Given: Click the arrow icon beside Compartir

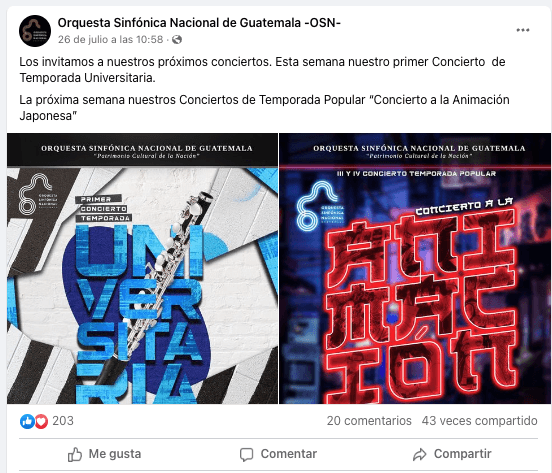Looking at the screenshot, I should [420, 454].
